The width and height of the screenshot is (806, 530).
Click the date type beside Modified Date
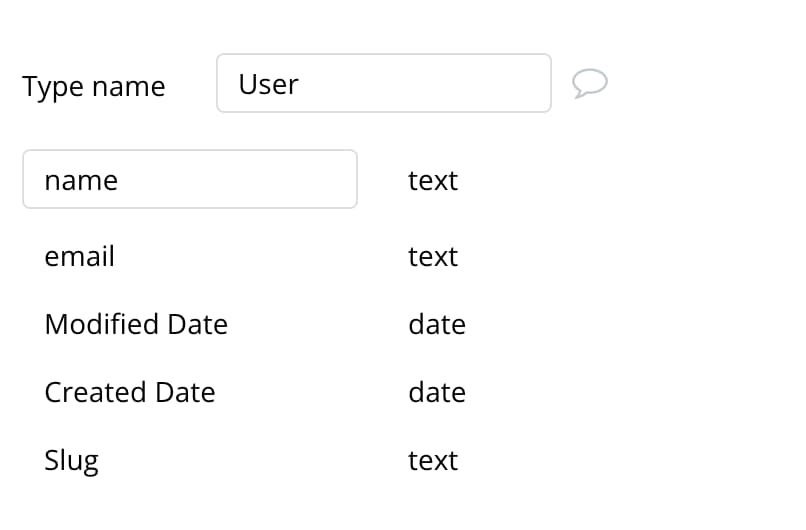pos(437,324)
